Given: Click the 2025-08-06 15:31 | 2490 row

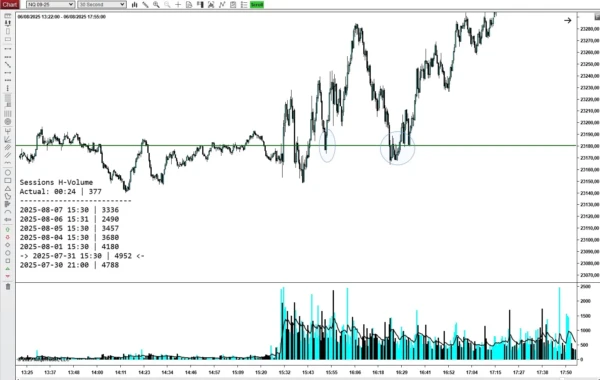Looking at the screenshot, I should (x=69, y=219).
